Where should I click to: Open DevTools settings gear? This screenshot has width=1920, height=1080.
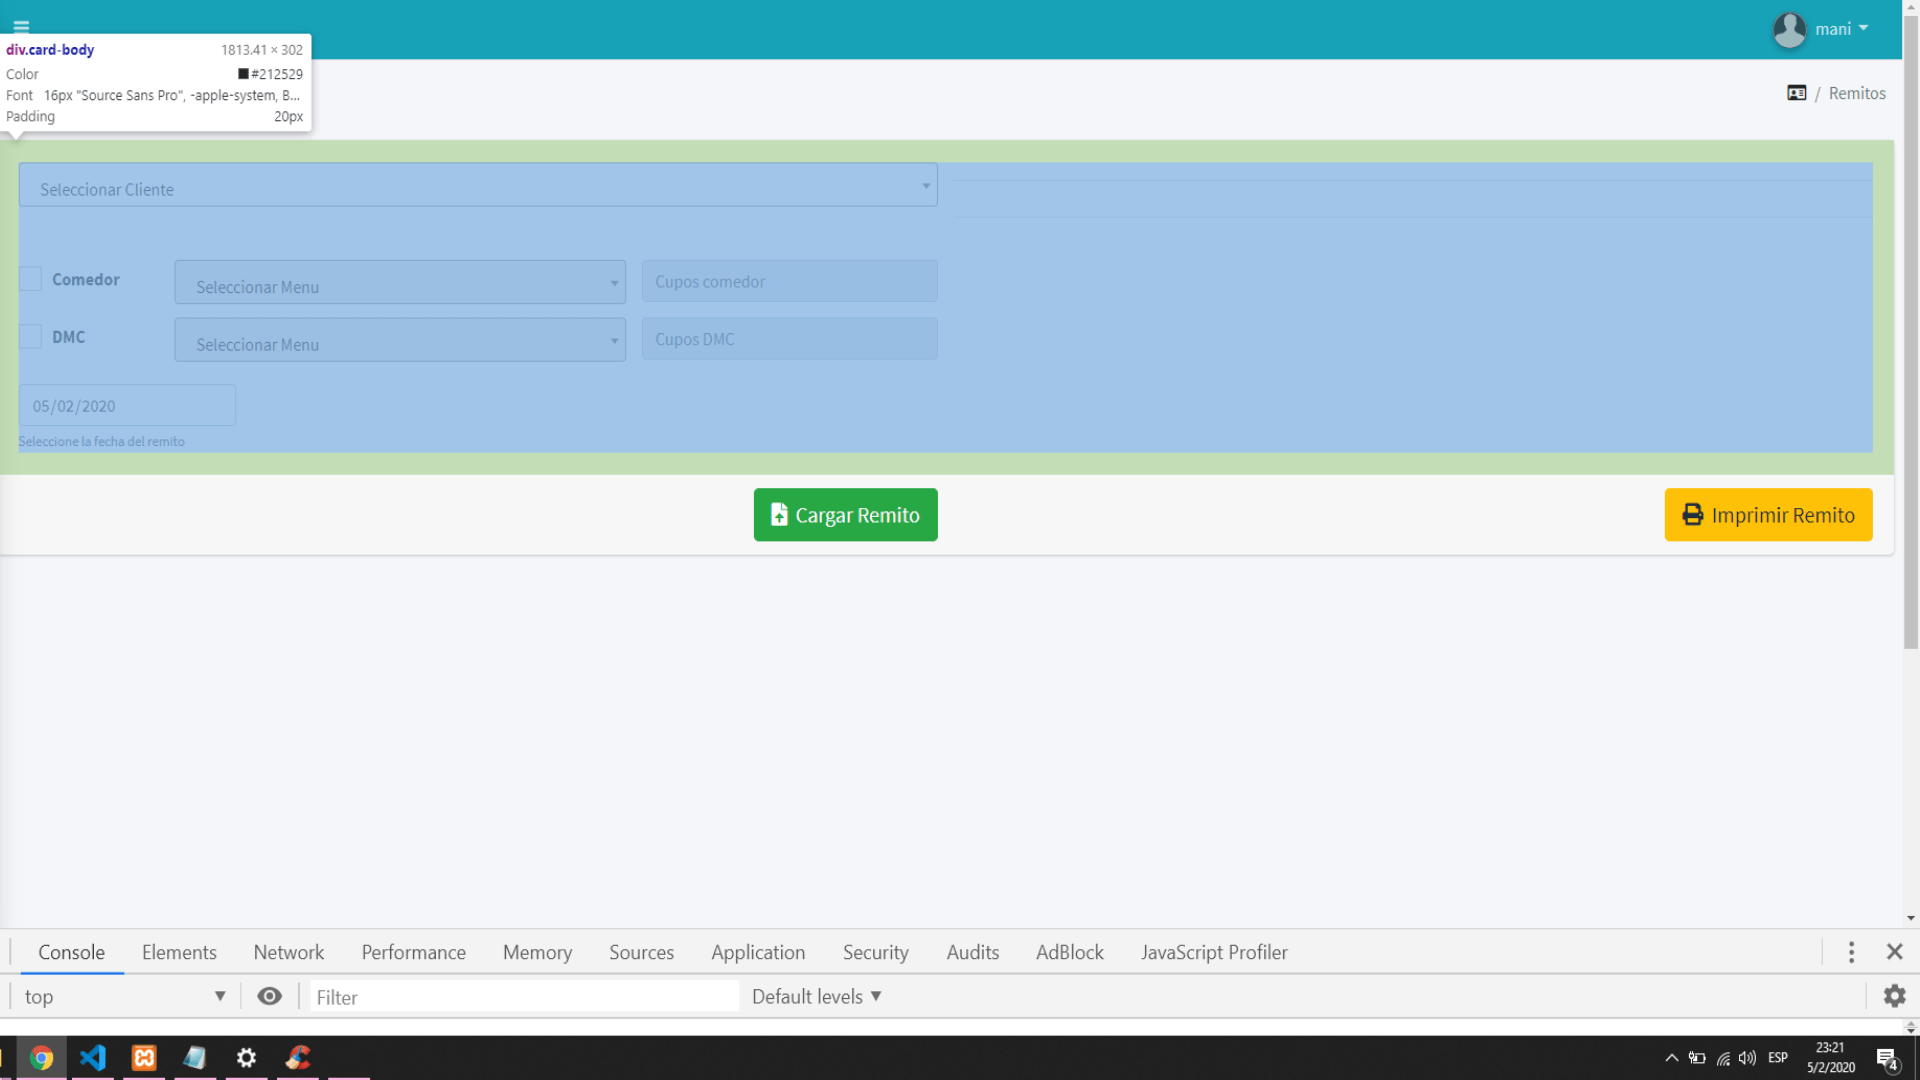pos(1894,996)
